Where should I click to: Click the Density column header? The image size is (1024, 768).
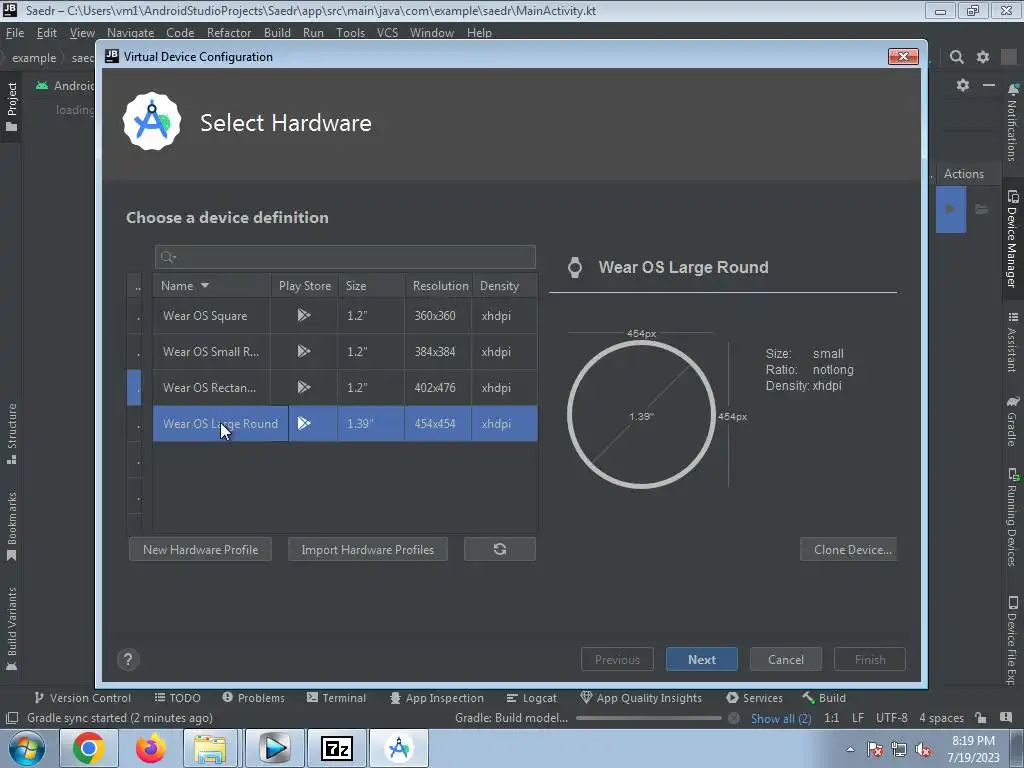[505, 285]
